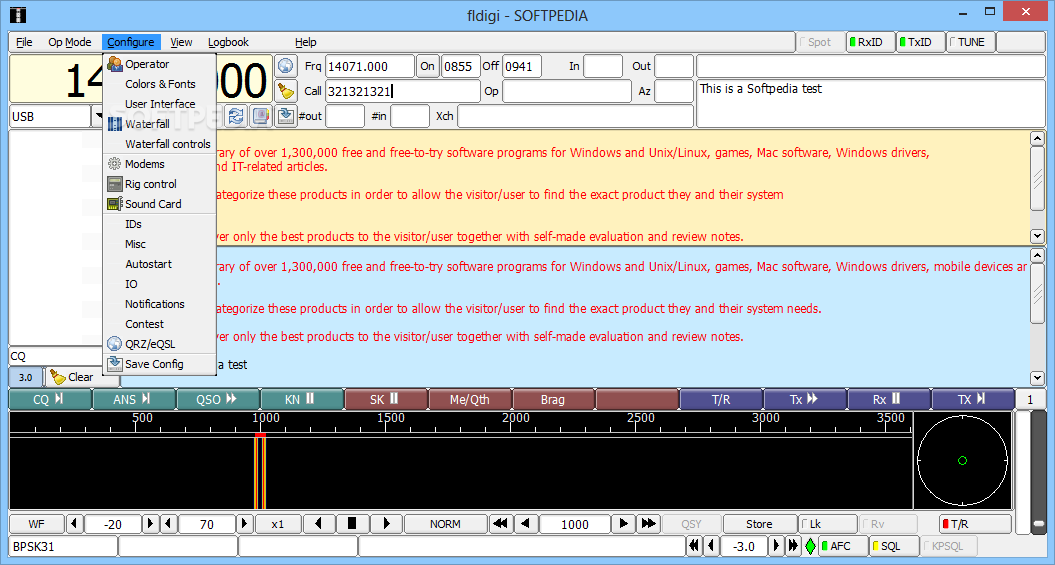Toggle the T/R button beside Rv

pos(975,524)
